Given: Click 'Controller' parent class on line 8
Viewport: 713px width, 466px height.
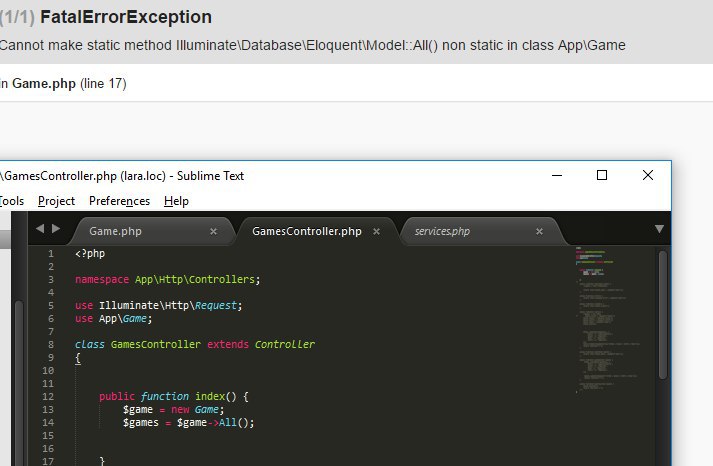Looking at the screenshot, I should (x=285, y=345).
